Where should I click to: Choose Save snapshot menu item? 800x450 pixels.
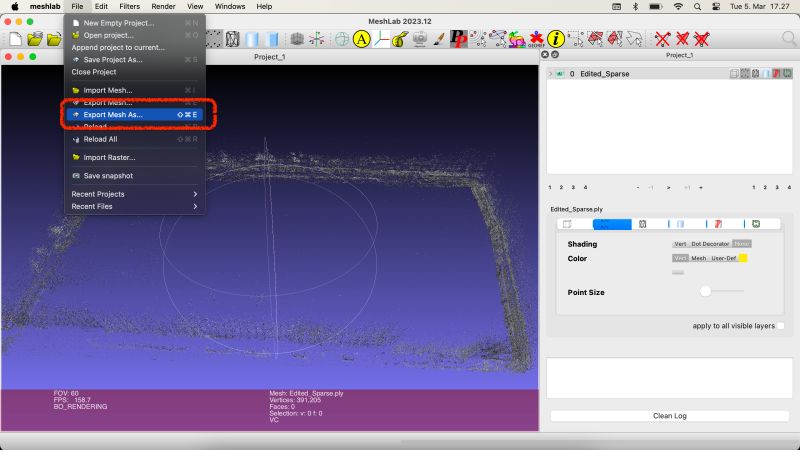tap(135, 176)
